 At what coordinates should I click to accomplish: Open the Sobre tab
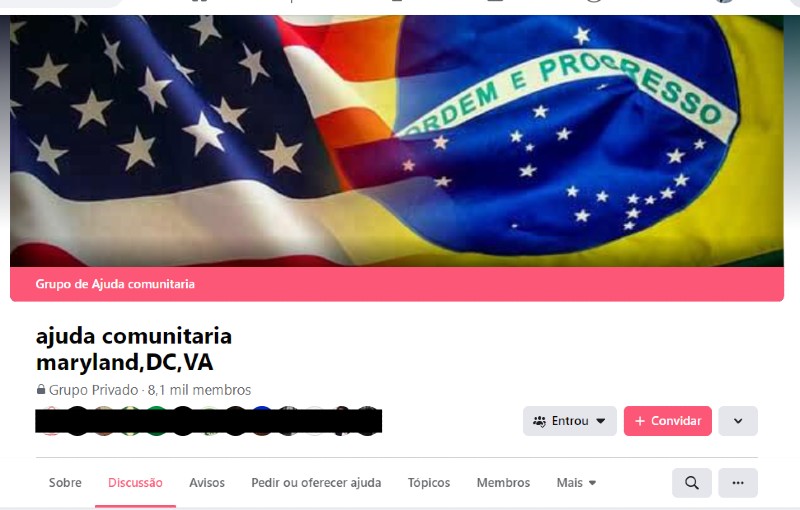point(65,482)
